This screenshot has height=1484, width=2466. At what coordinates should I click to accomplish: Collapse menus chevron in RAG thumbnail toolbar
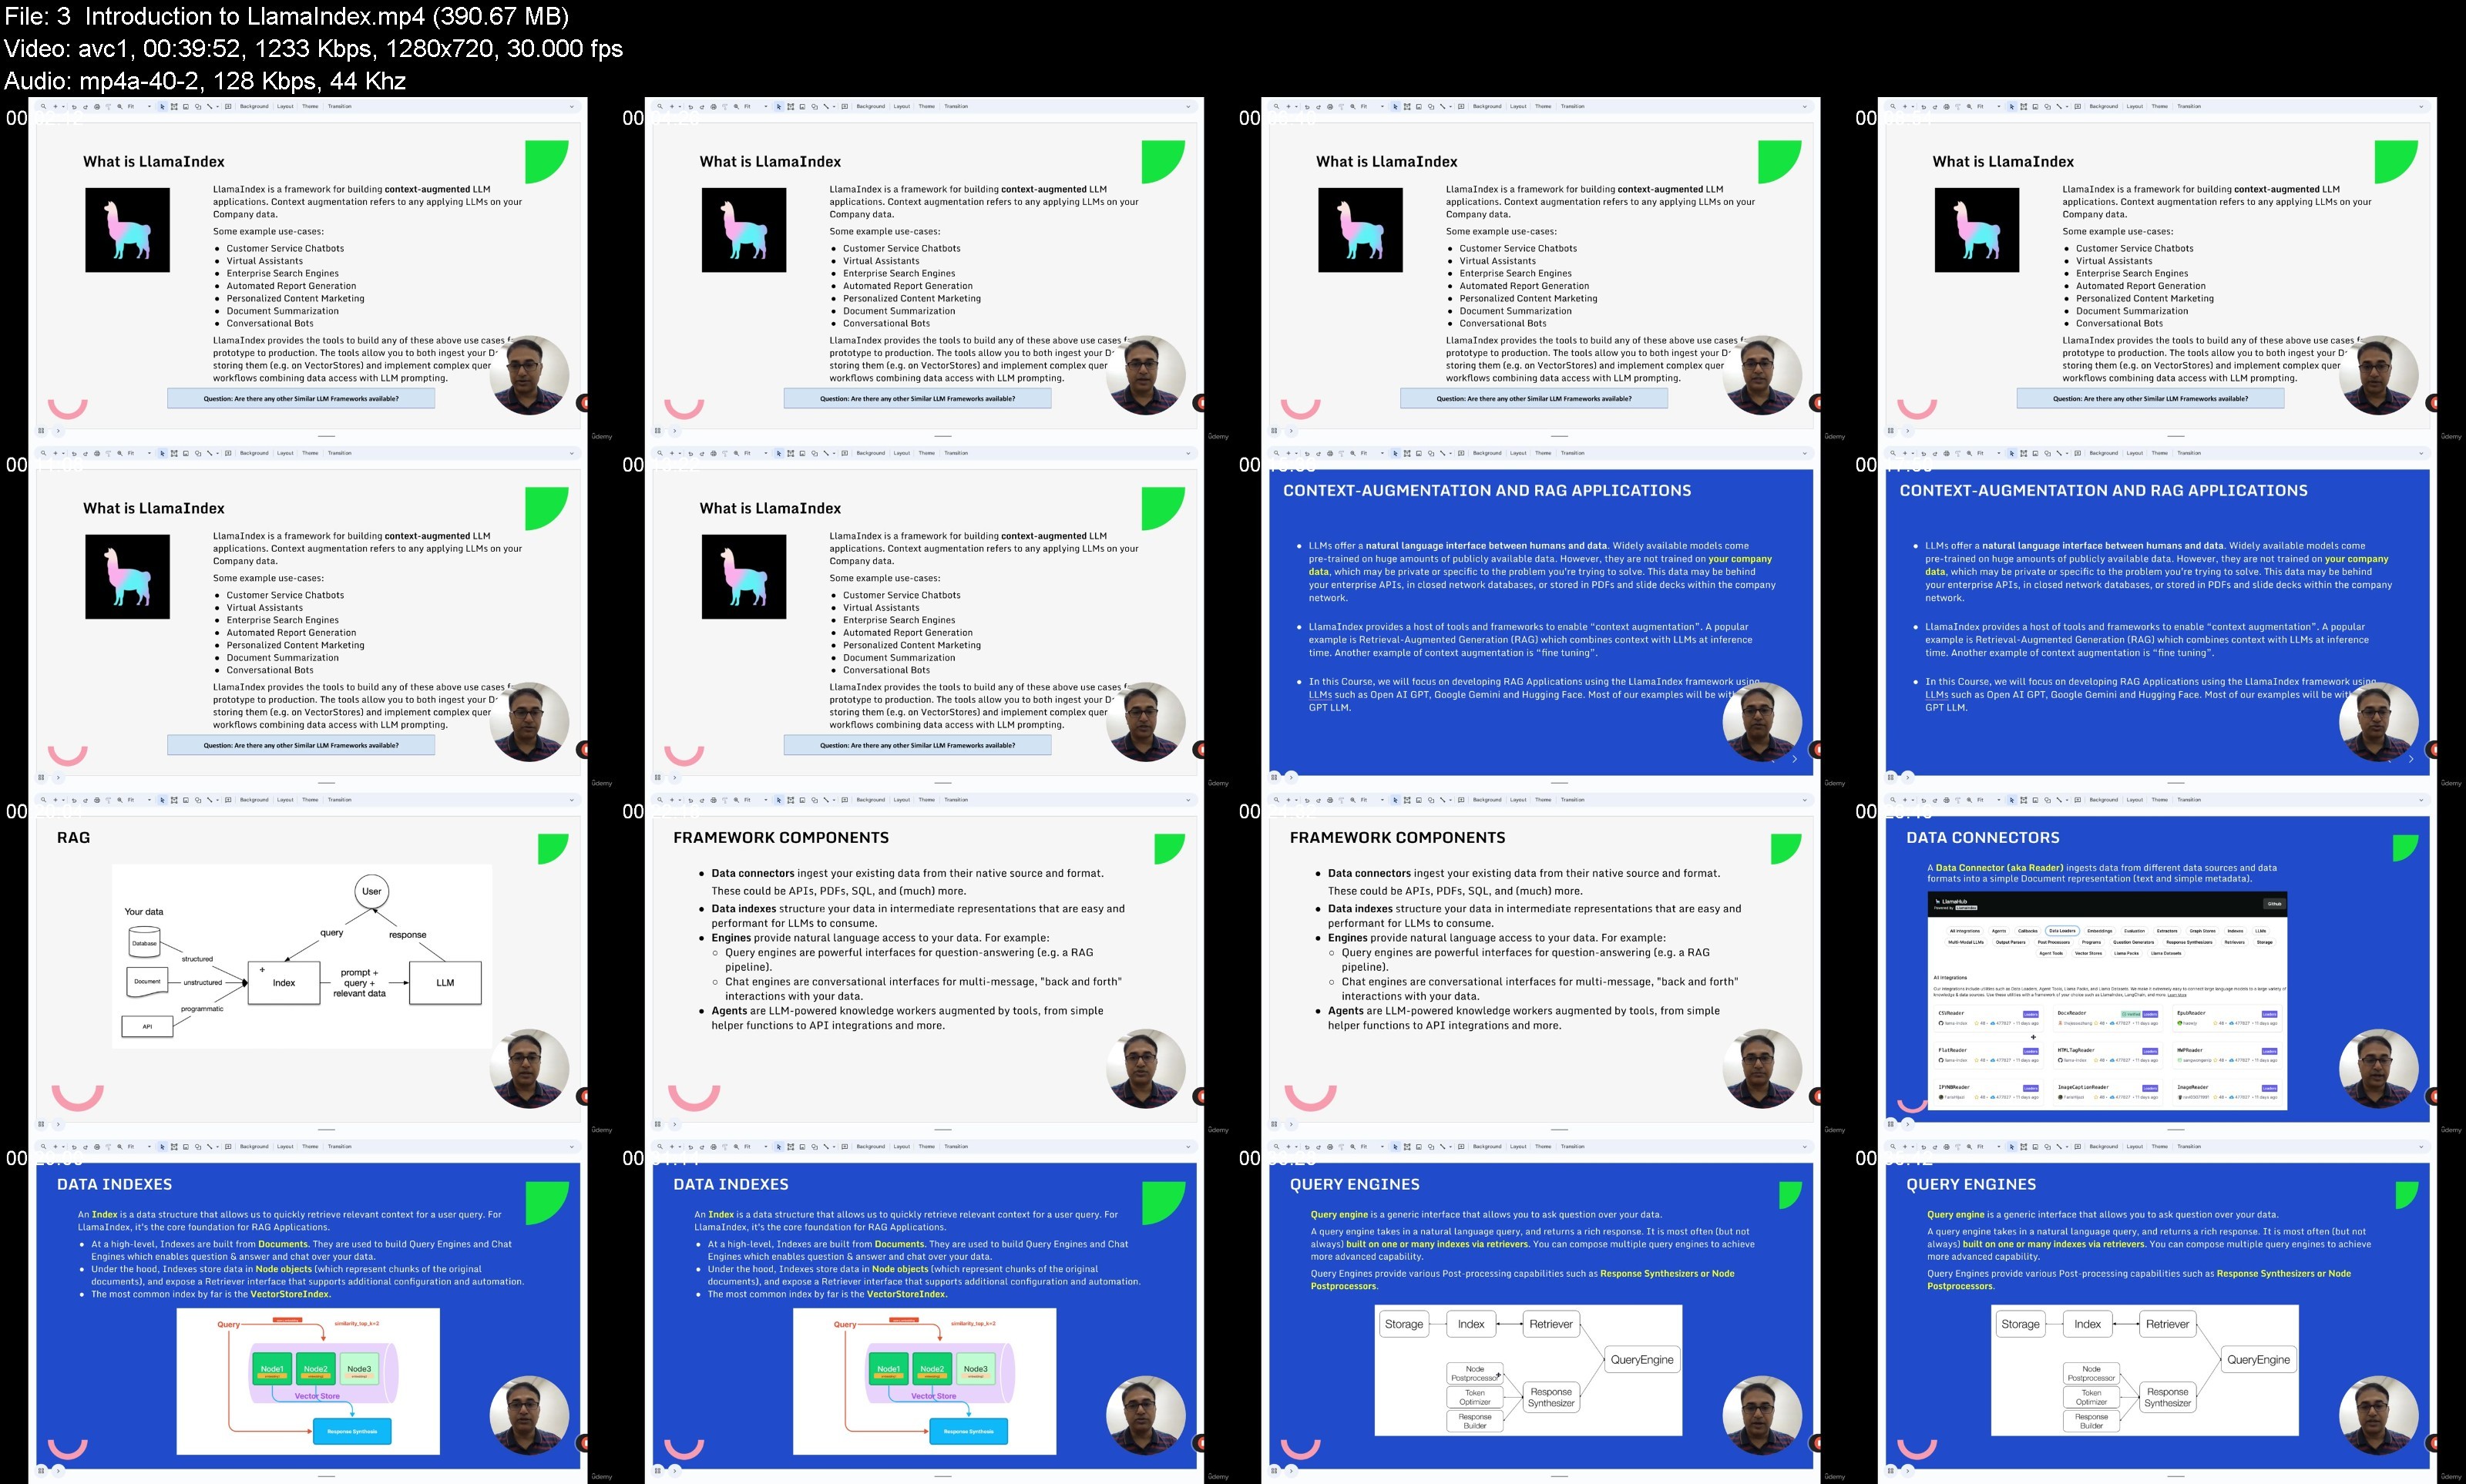pyautogui.click(x=572, y=800)
